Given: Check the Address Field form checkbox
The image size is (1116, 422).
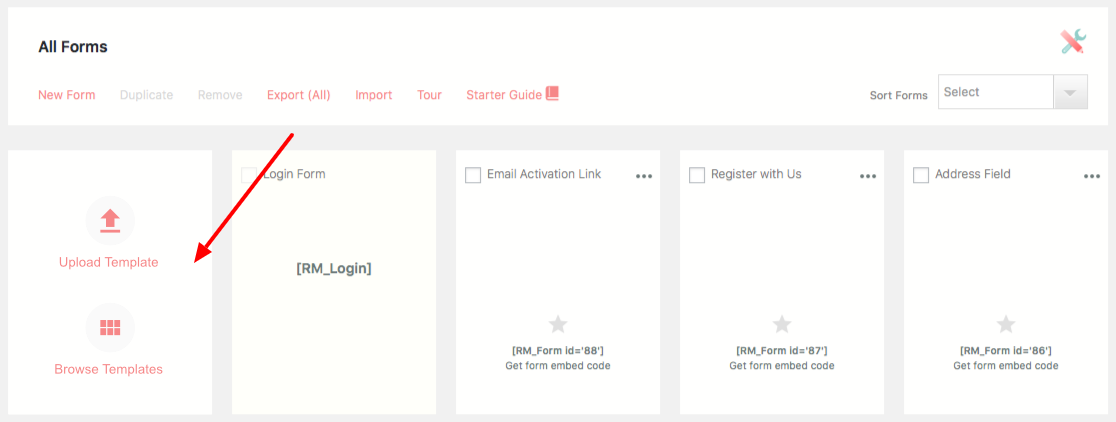Looking at the screenshot, I should [x=921, y=175].
